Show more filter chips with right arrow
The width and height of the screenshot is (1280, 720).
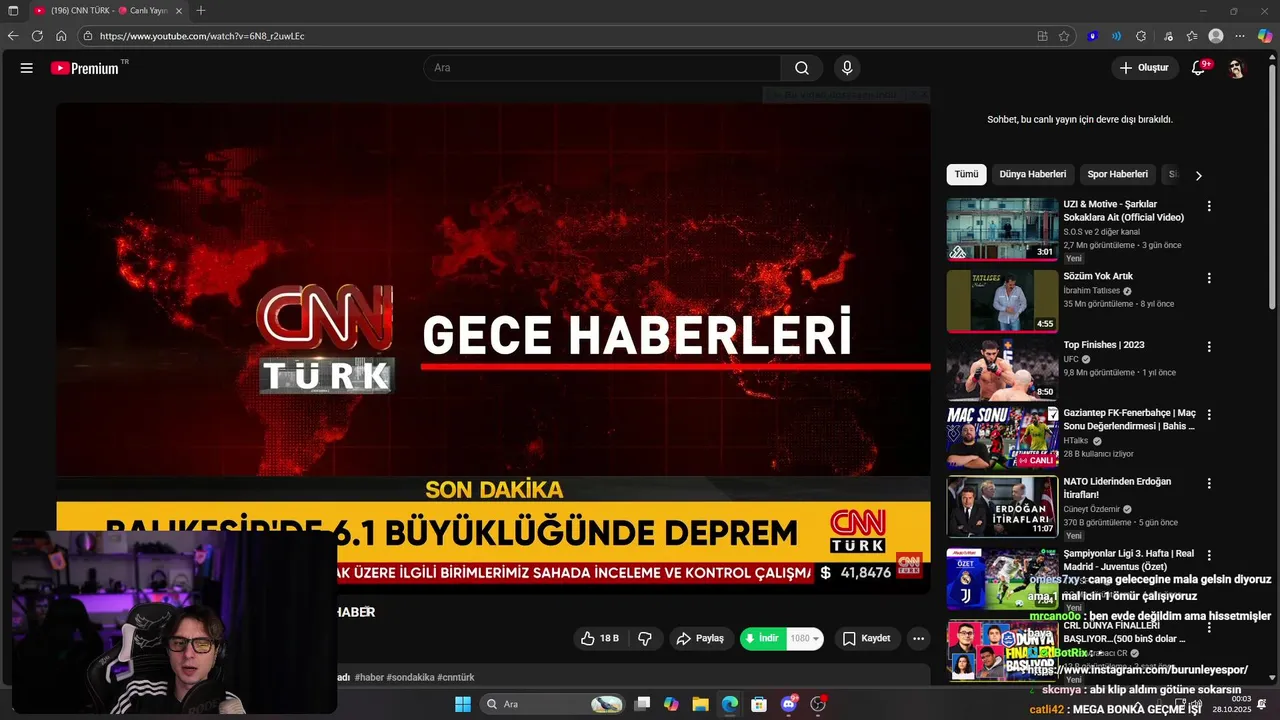(x=1198, y=175)
